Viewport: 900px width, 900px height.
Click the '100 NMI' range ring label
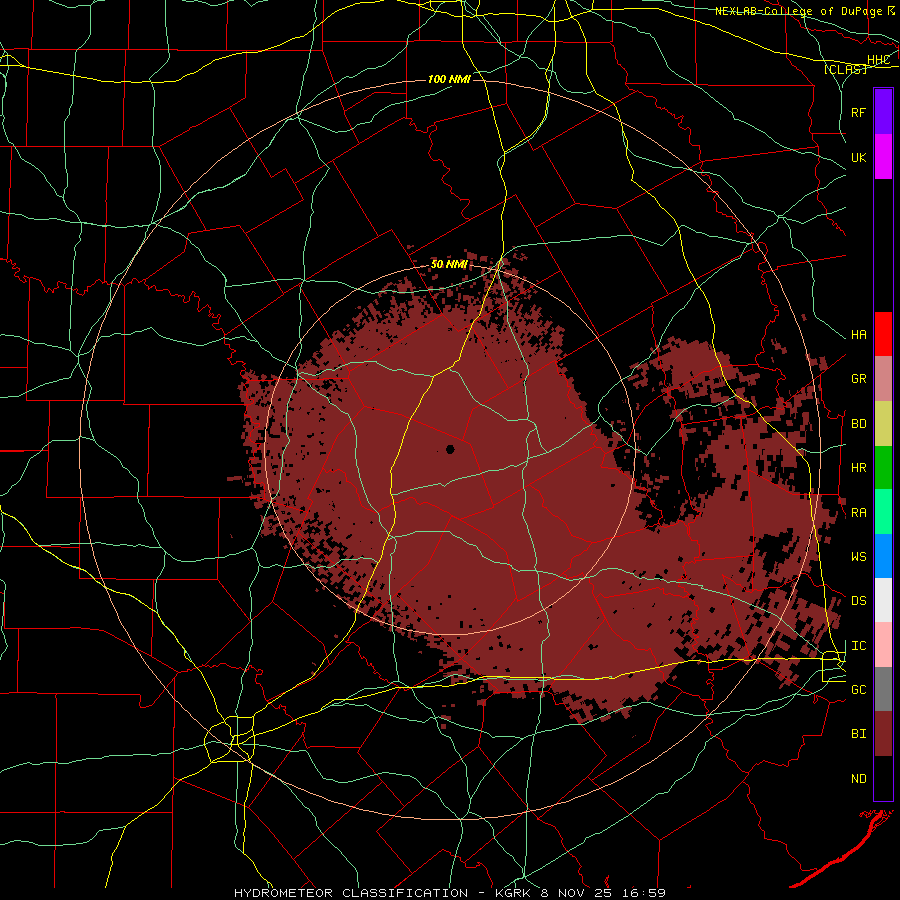click(x=449, y=79)
